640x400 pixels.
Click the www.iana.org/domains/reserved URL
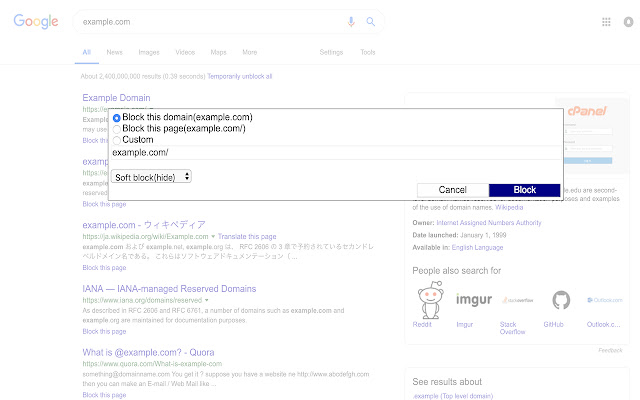(x=142, y=300)
